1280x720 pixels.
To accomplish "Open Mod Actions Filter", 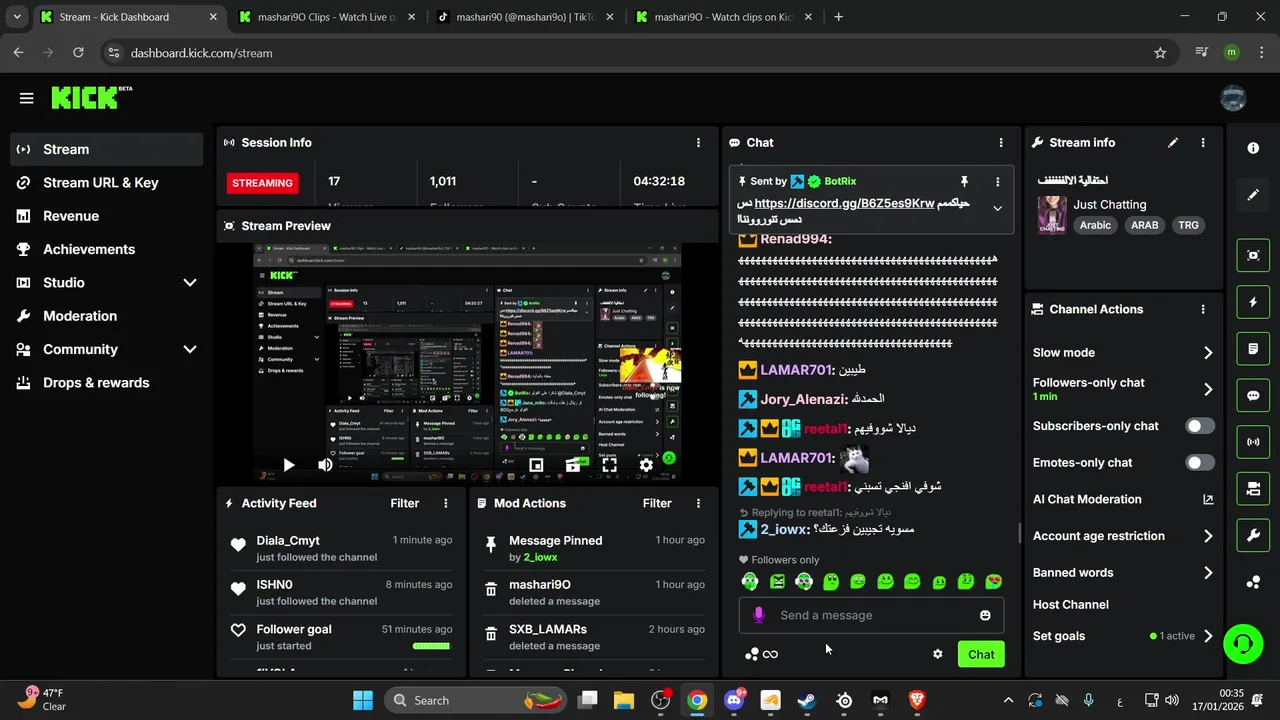I will [x=657, y=504].
